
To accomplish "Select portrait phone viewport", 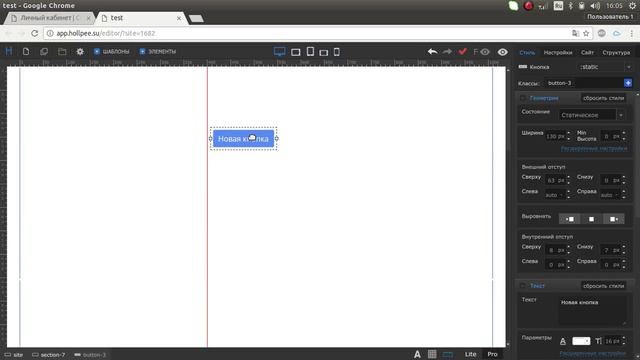I will pyautogui.click(x=337, y=52).
